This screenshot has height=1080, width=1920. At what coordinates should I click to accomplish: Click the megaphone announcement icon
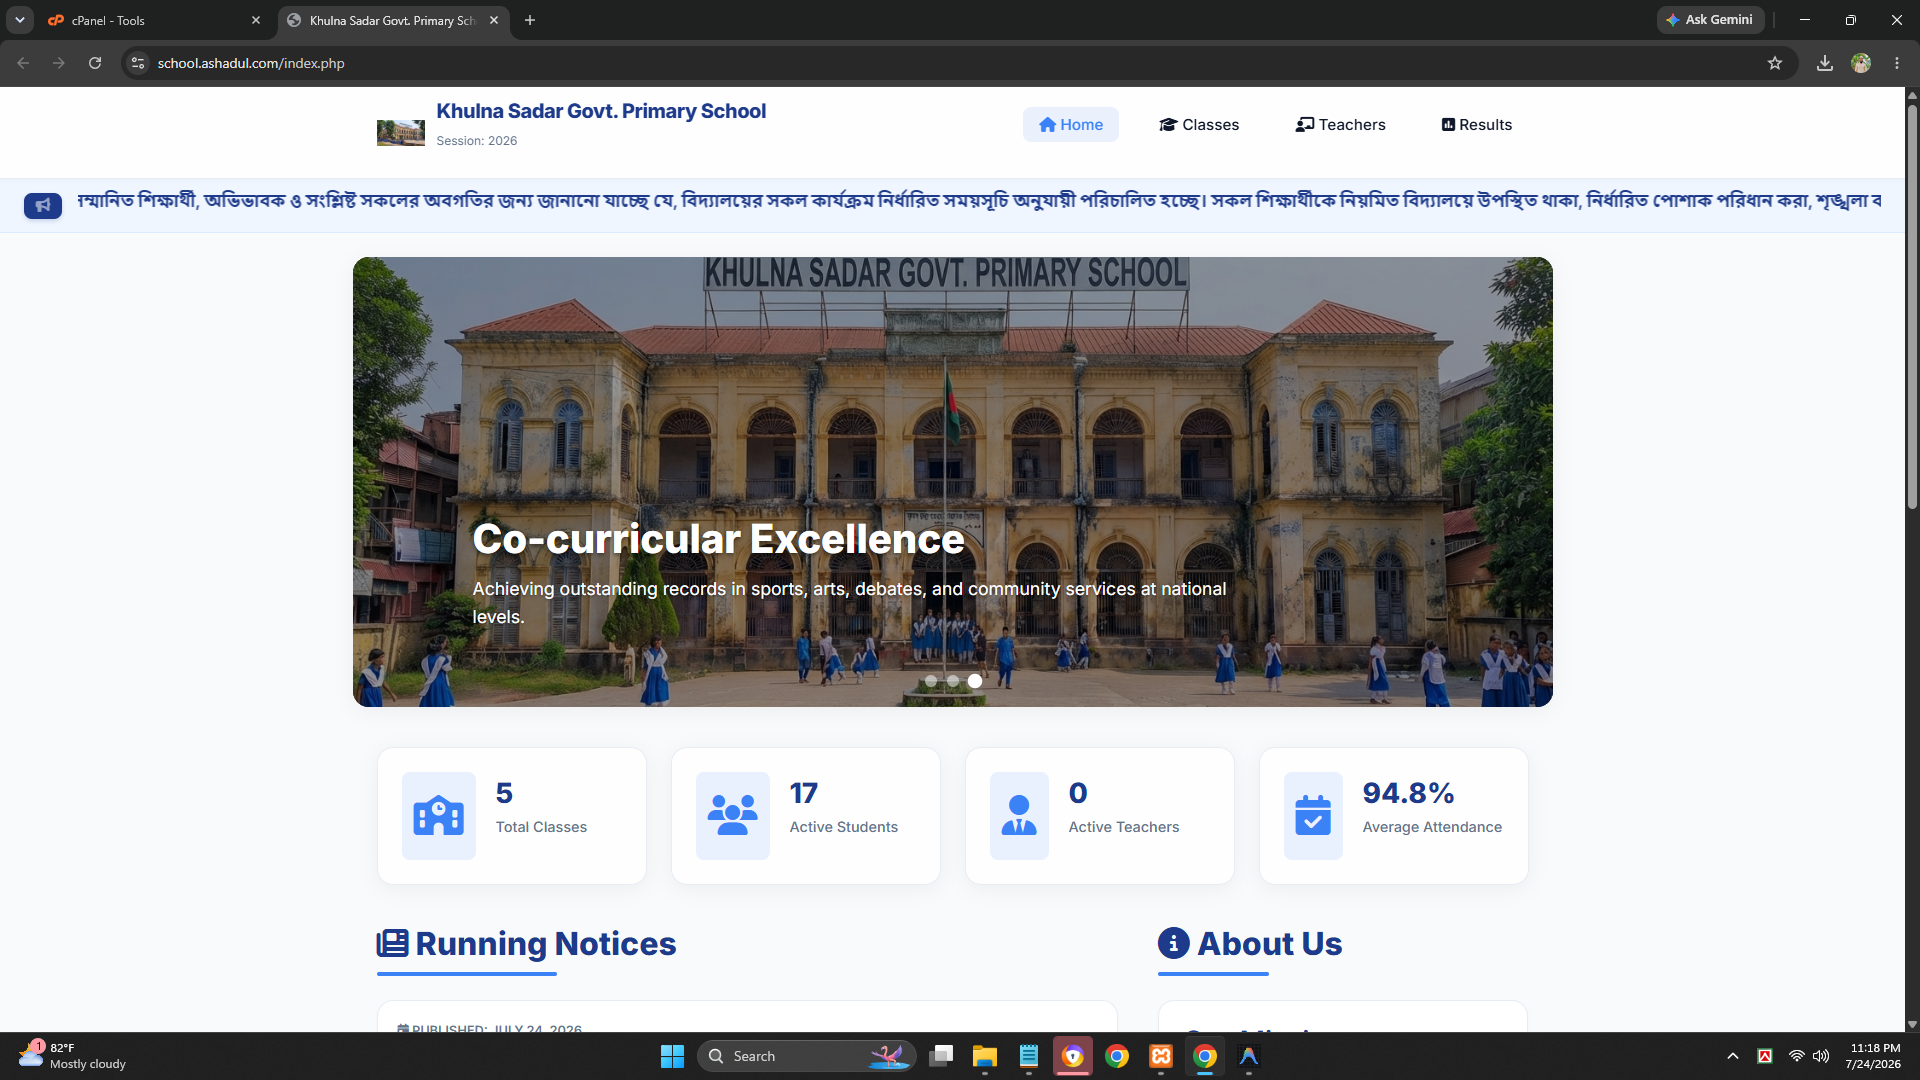43,205
